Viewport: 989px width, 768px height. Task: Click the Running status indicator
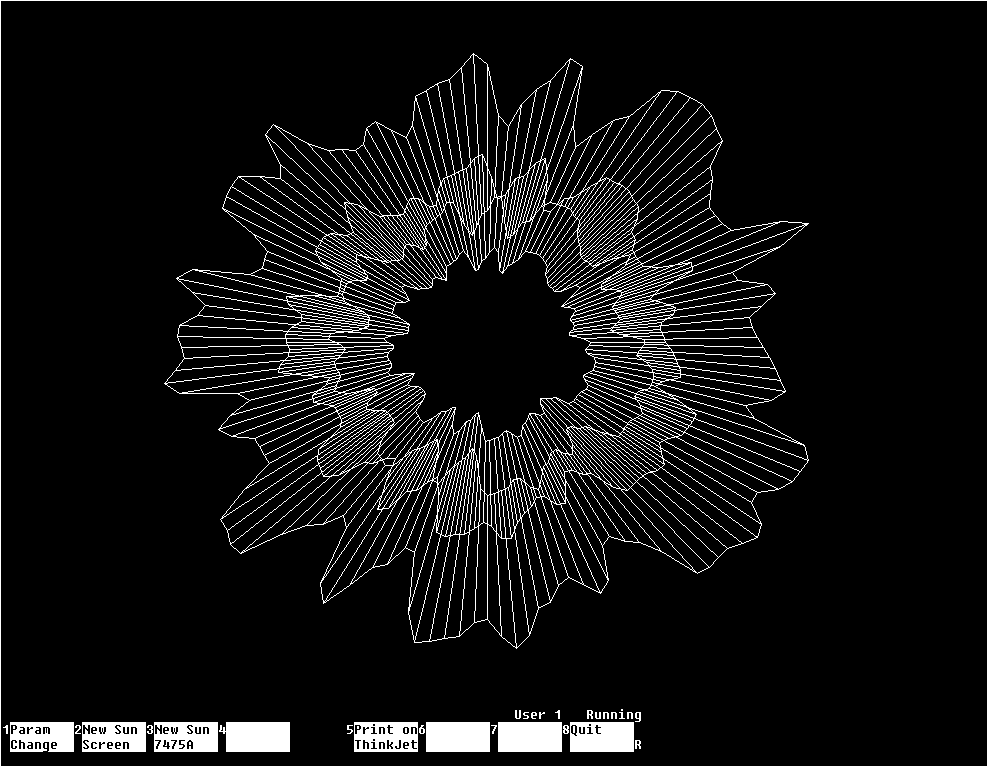point(613,715)
